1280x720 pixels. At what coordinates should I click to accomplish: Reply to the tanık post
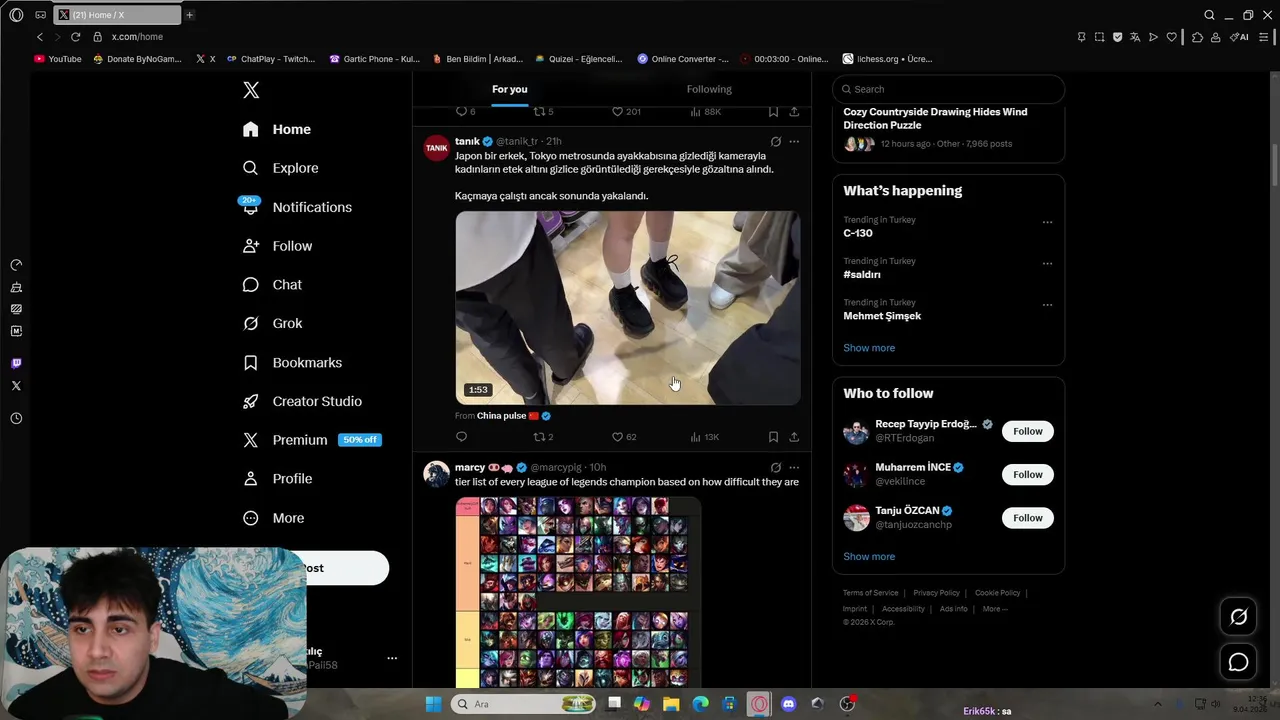461,437
